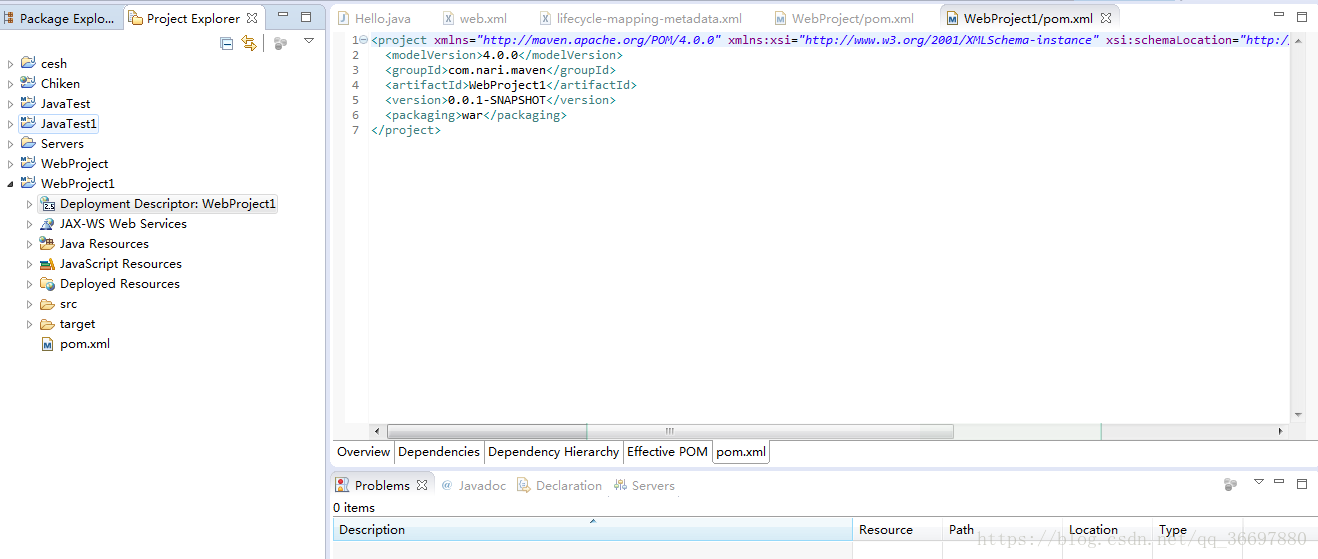Image resolution: width=1318 pixels, height=559 pixels.
Task: Click Deployment Descriptor icon in tree
Action: 47,203
